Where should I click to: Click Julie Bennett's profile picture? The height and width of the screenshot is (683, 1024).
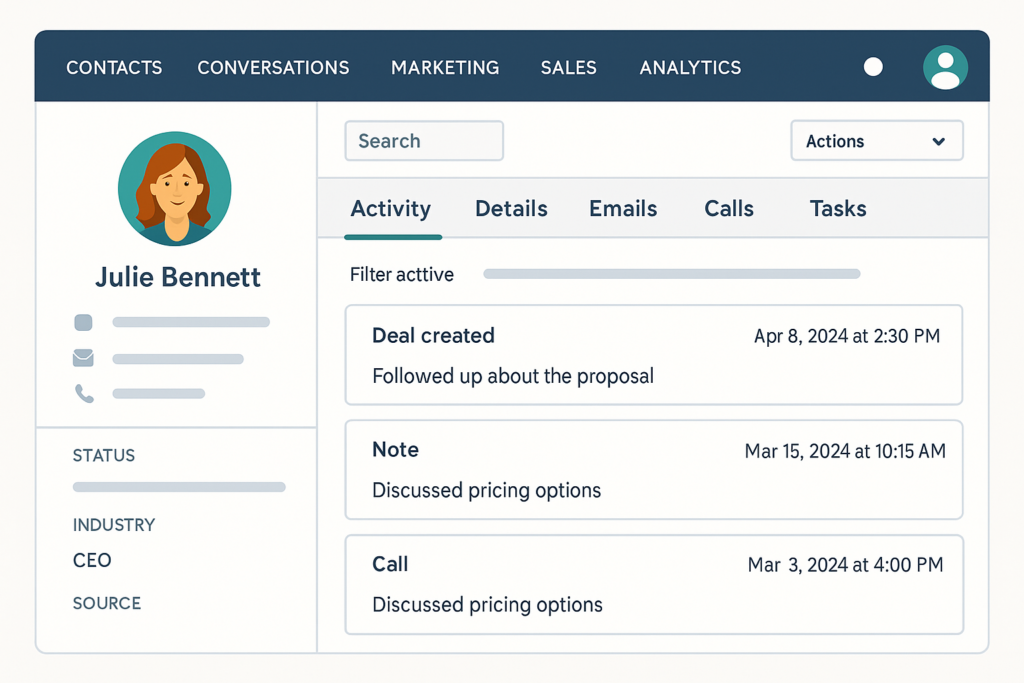coord(174,189)
